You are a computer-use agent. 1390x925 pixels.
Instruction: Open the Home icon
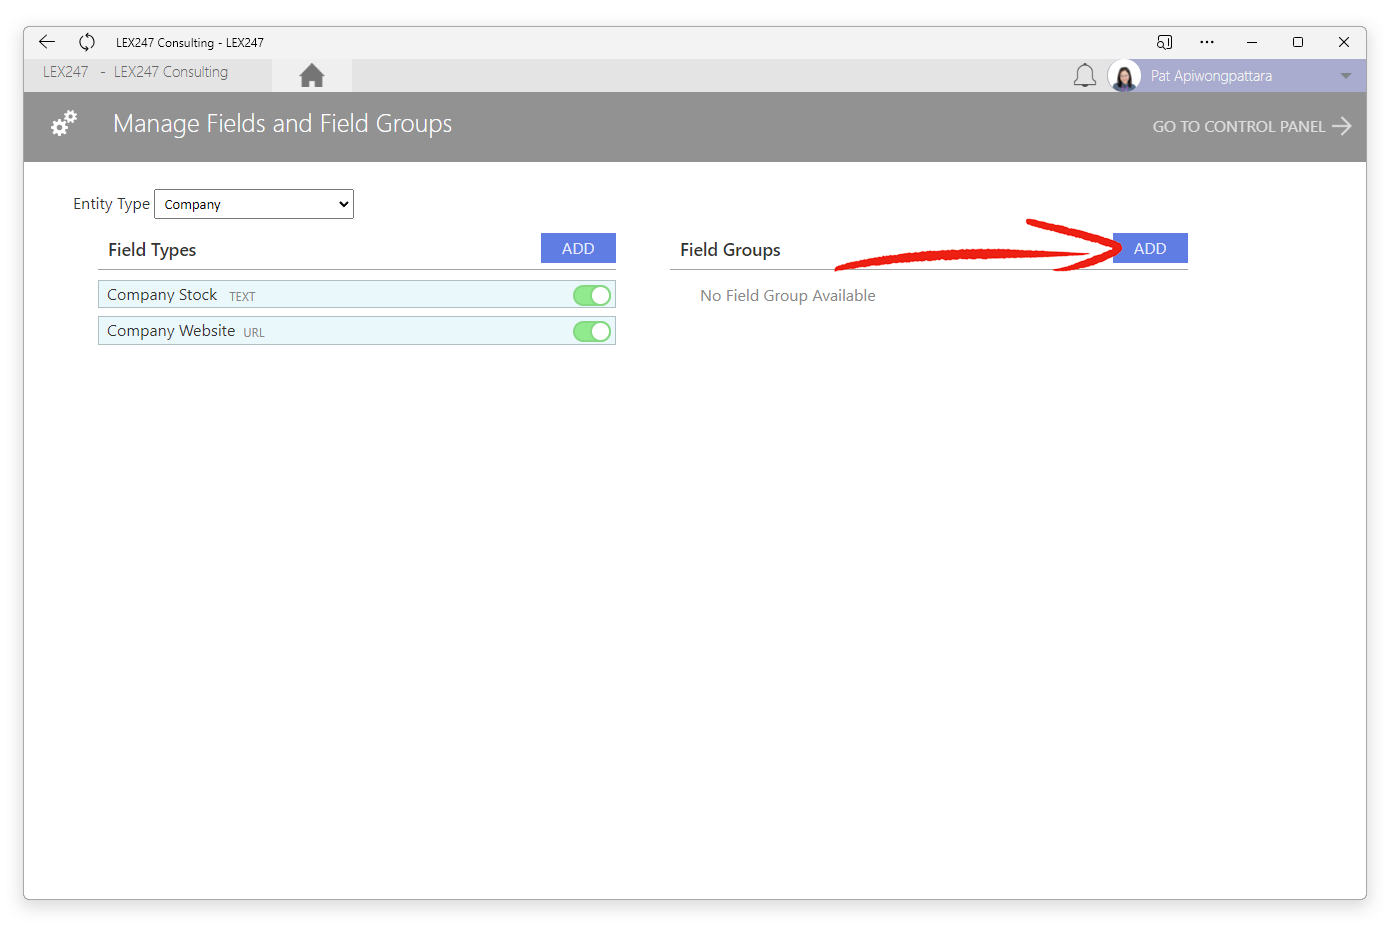[312, 75]
